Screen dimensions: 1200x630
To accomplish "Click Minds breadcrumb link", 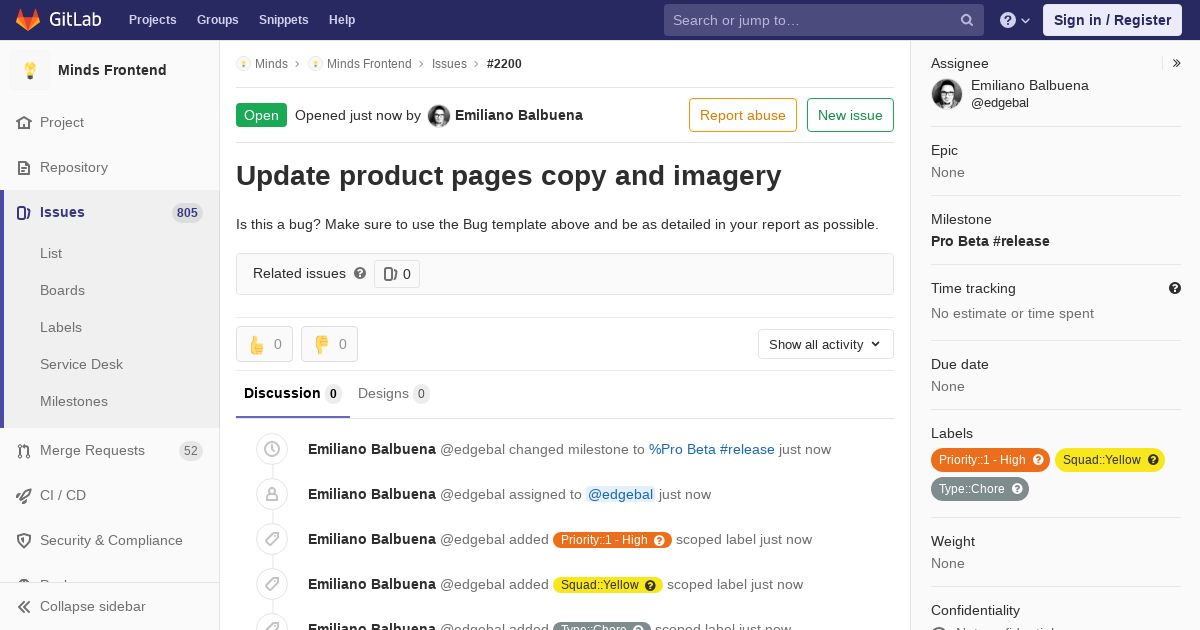I will pos(271,64).
